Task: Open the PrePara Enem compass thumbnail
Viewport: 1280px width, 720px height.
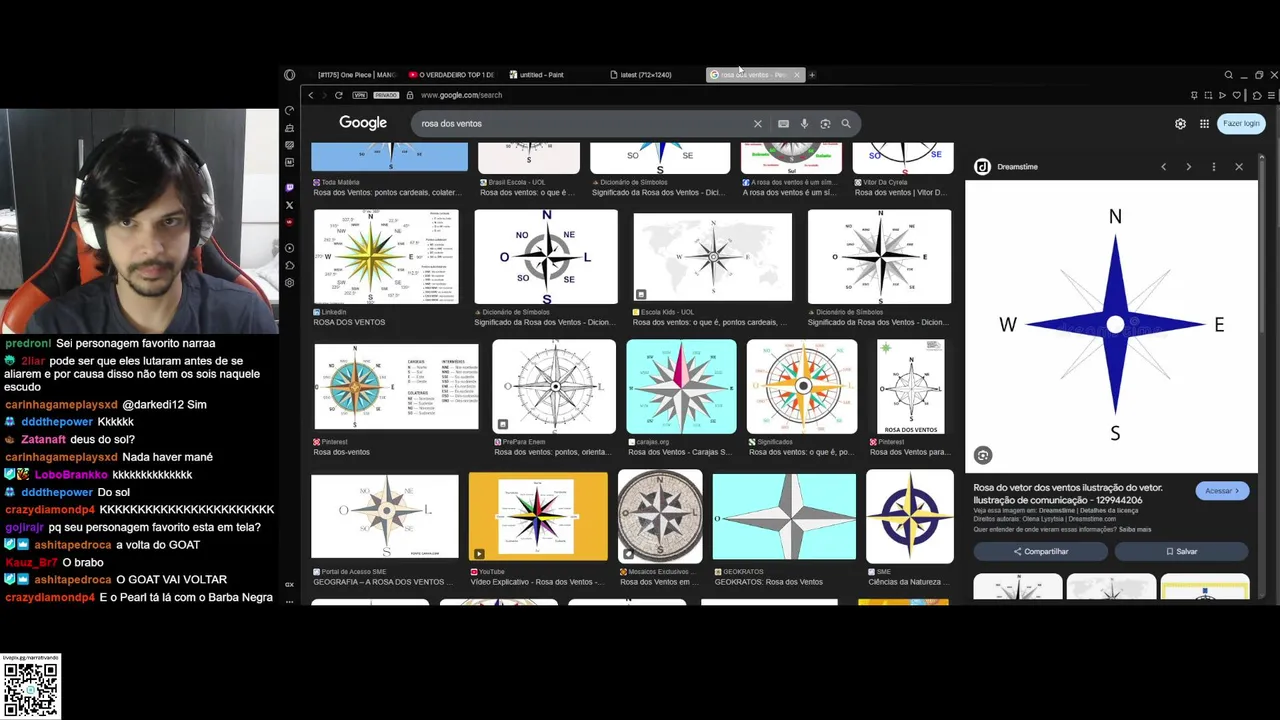Action: pos(554,387)
